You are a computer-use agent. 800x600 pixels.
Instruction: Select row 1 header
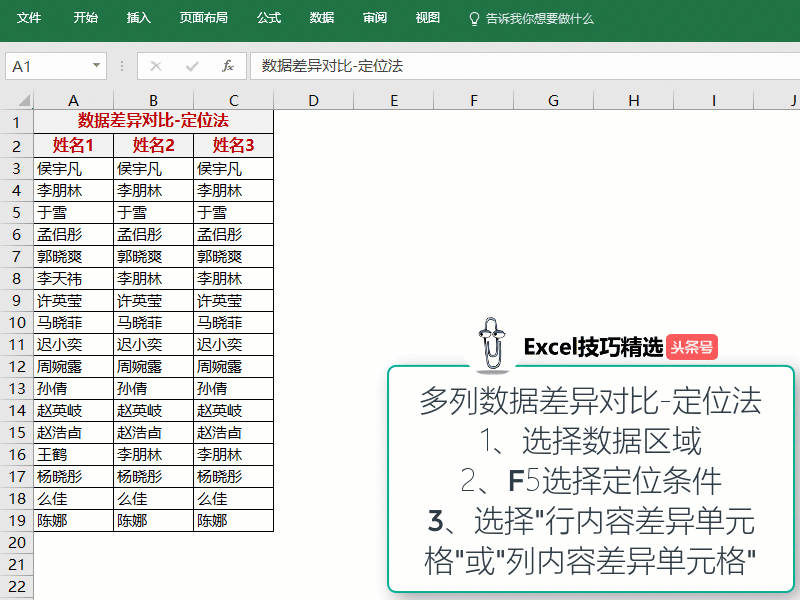[16, 122]
